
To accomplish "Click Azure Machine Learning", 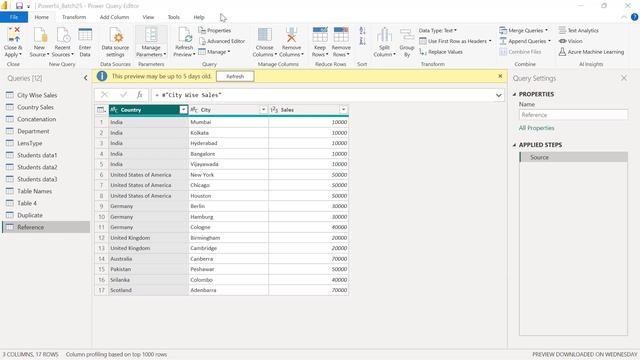I will (x=591, y=52).
